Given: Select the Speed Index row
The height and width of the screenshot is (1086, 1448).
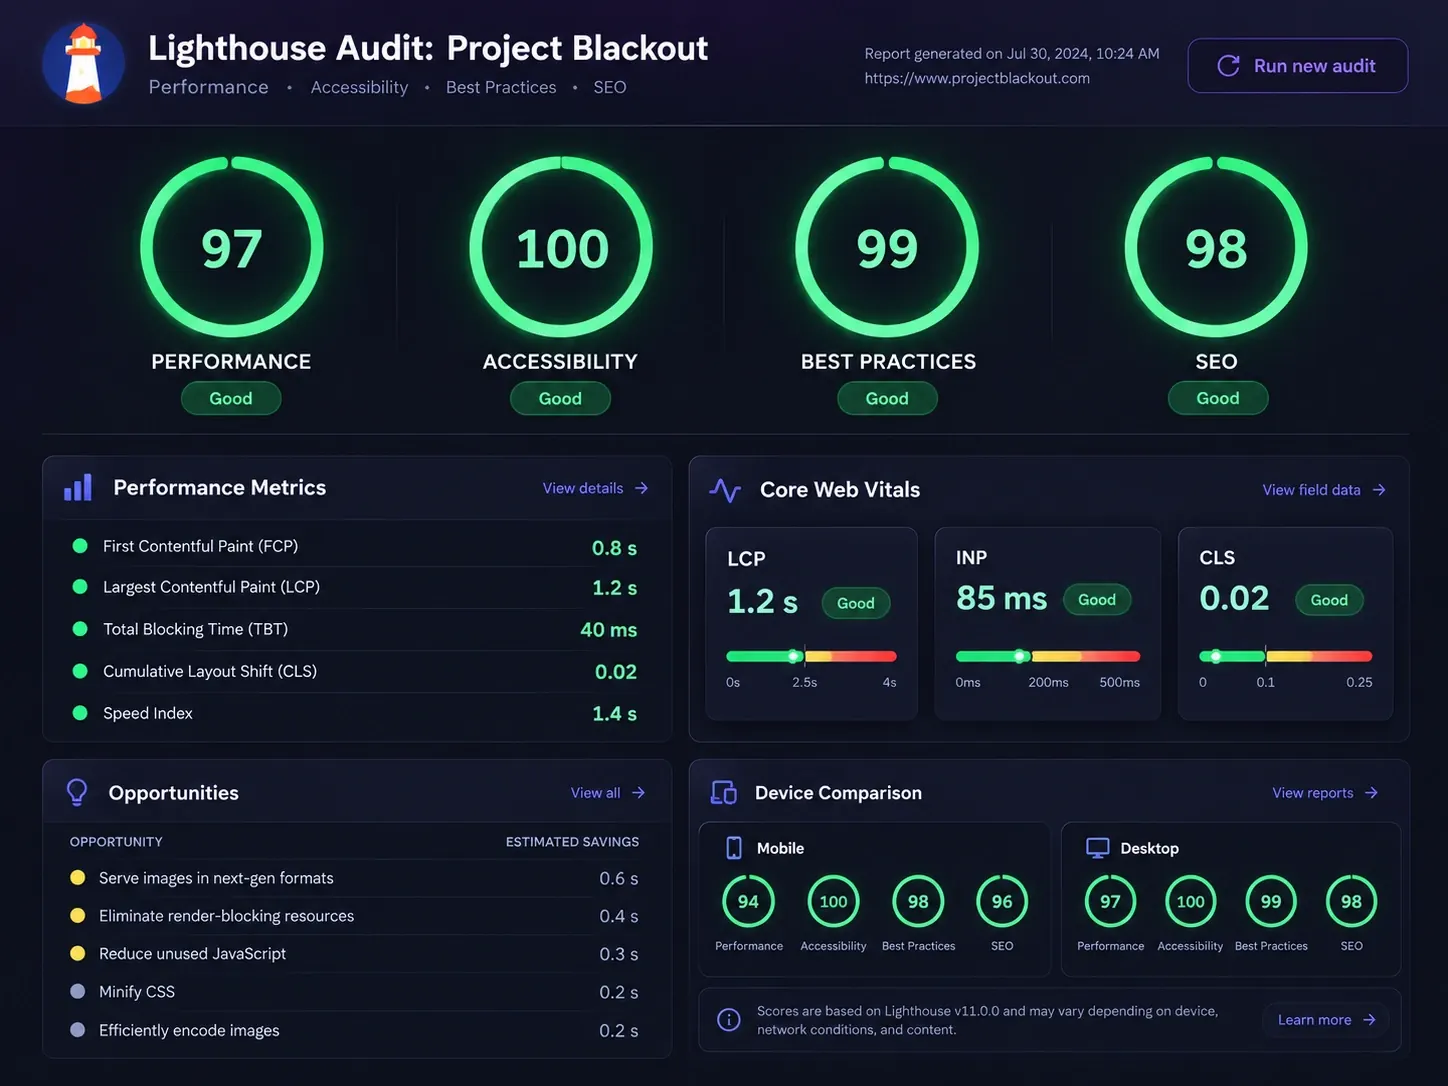Looking at the screenshot, I should pyautogui.click(x=356, y=714).
